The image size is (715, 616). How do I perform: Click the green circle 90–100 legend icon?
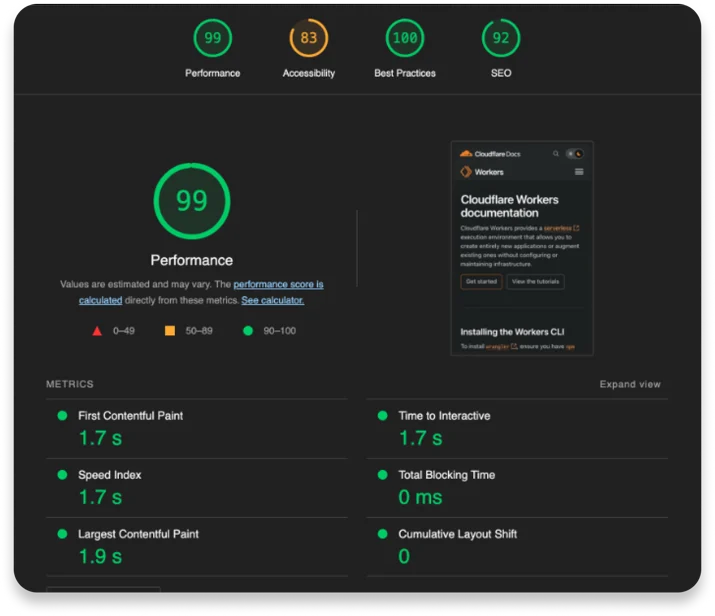pos(248,331)
